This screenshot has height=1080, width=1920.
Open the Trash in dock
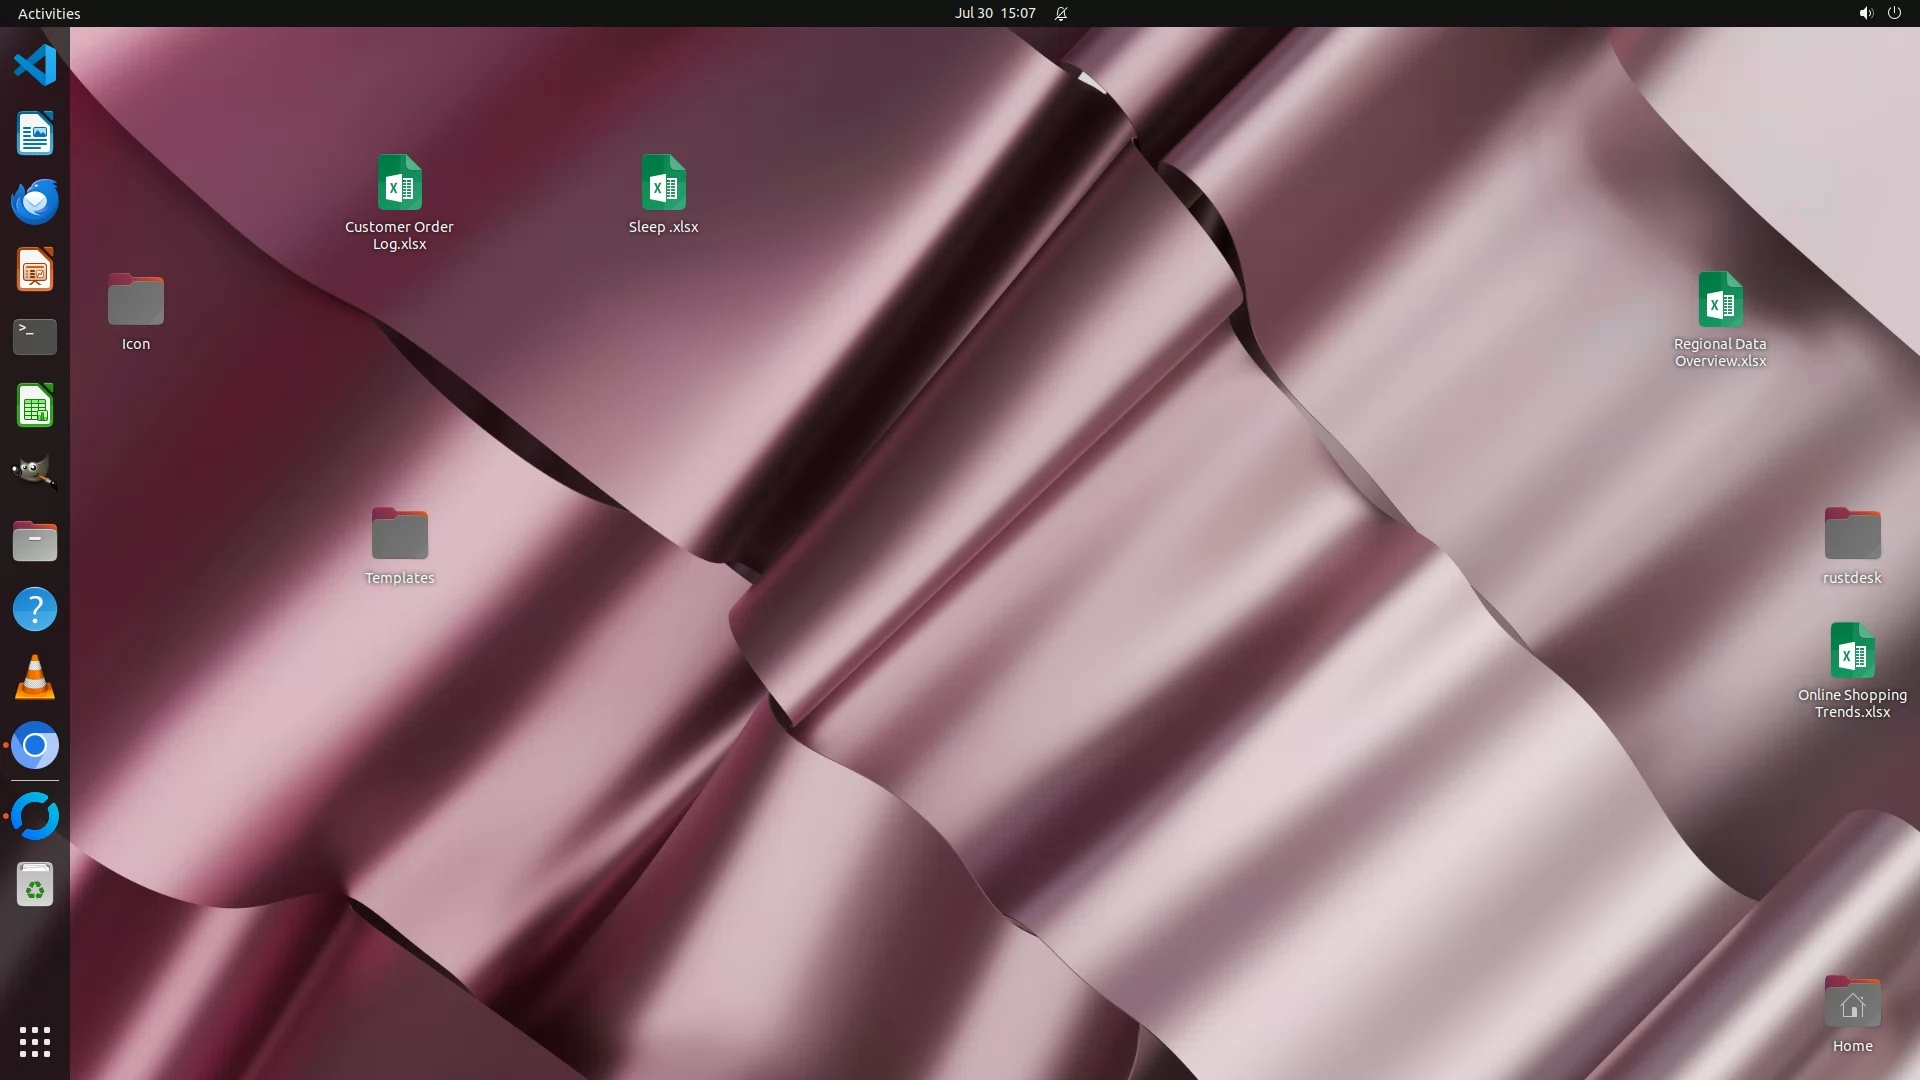click(x=35, y=885)
